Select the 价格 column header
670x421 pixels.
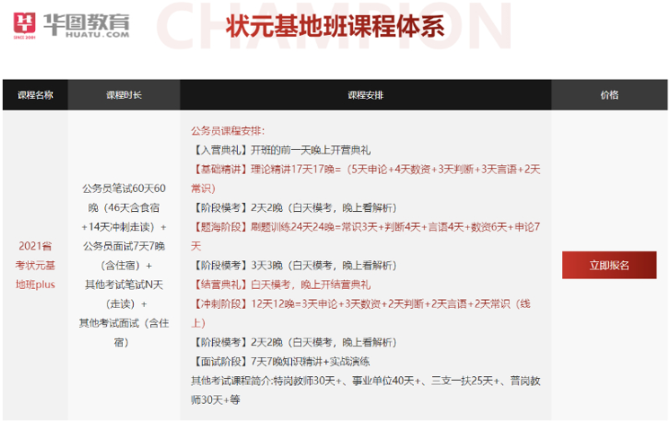609,95
